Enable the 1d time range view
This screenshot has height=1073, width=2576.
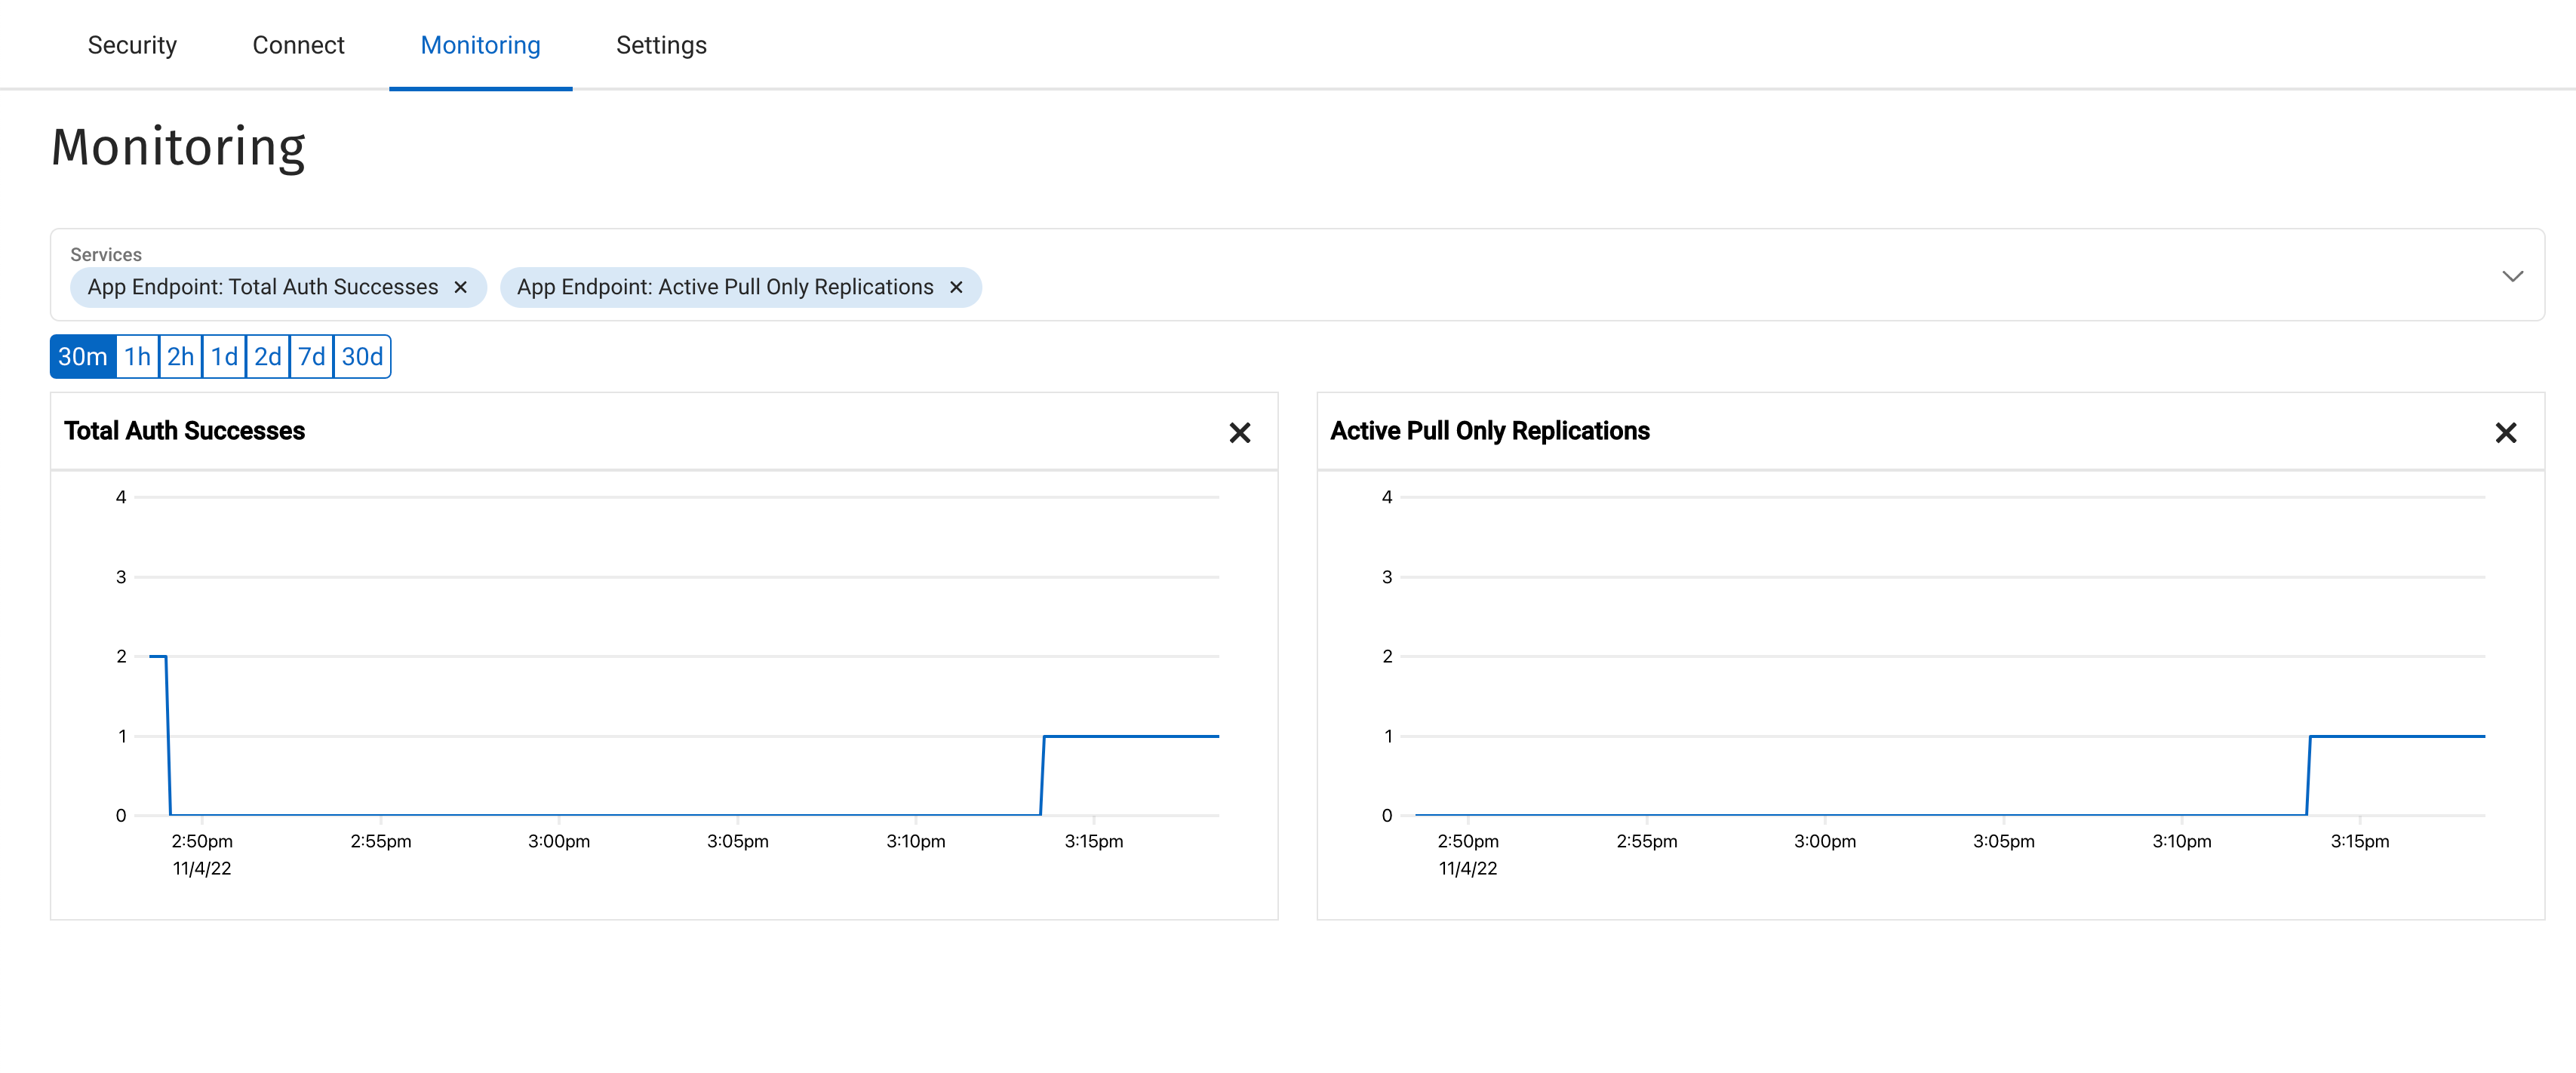point(223,355)
